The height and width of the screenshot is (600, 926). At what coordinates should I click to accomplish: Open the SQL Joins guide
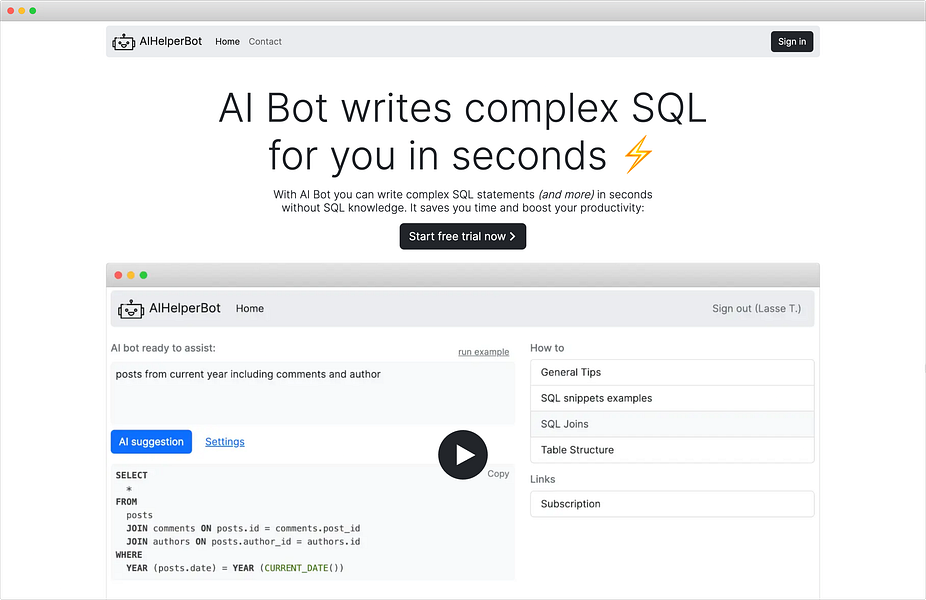(x=671, y=424)
